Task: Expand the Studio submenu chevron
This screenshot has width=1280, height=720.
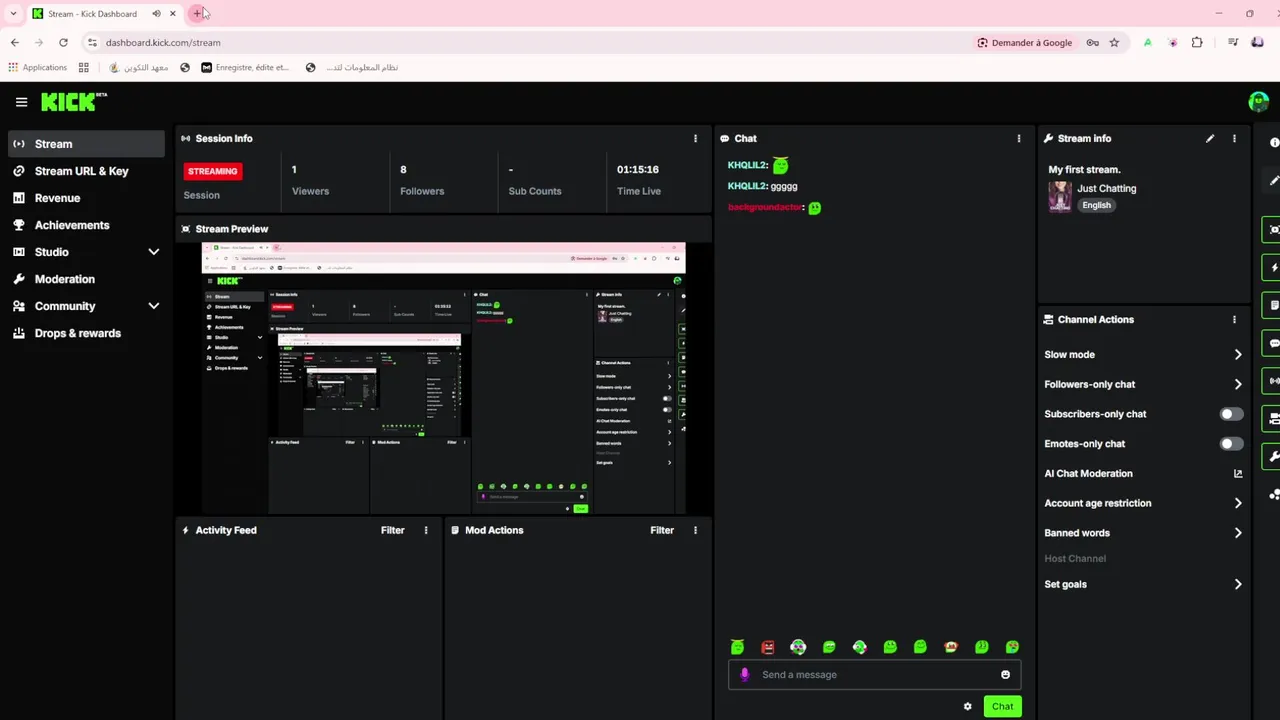Action: pyautogui.click(x=153, y=252)
